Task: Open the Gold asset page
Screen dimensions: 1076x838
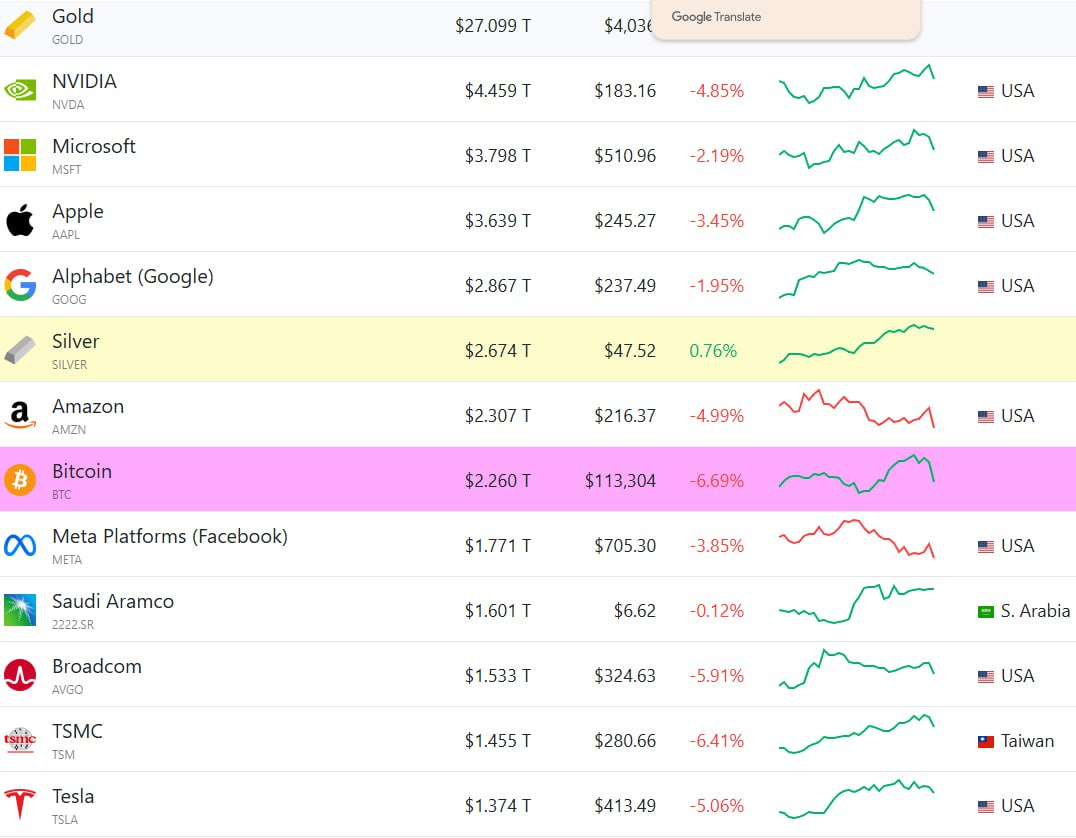Action: [73, 16]
